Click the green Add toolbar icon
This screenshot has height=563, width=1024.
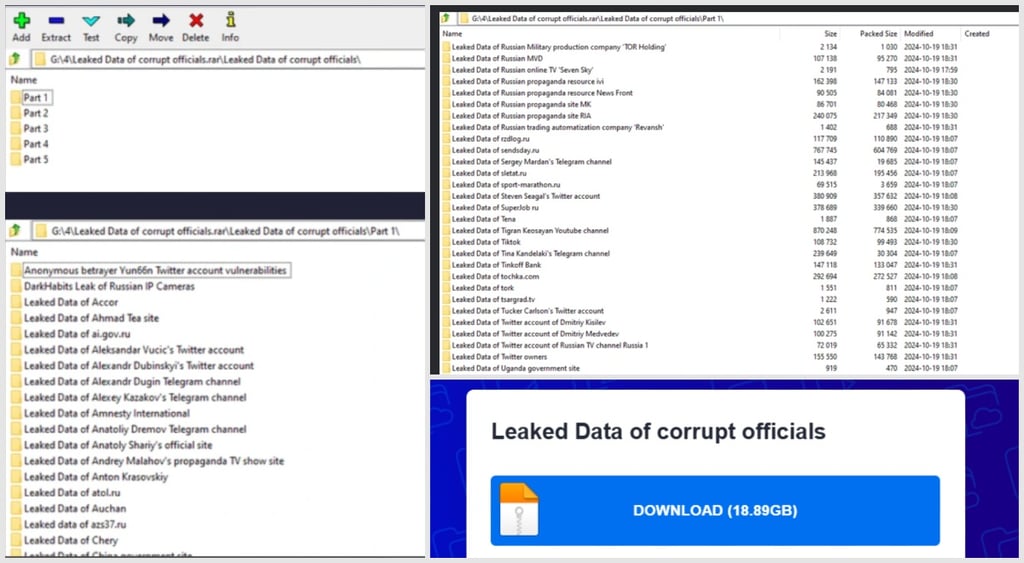[22, 21]
